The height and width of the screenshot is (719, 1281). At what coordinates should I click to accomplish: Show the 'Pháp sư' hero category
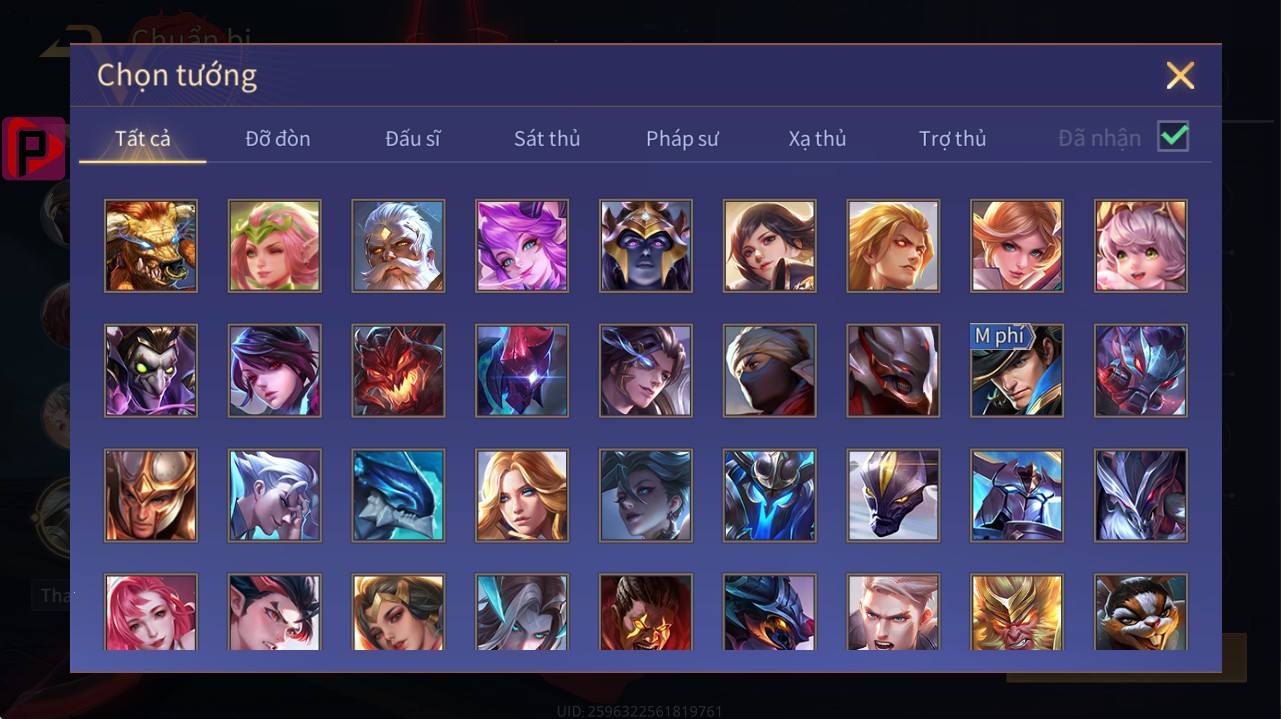682,138
